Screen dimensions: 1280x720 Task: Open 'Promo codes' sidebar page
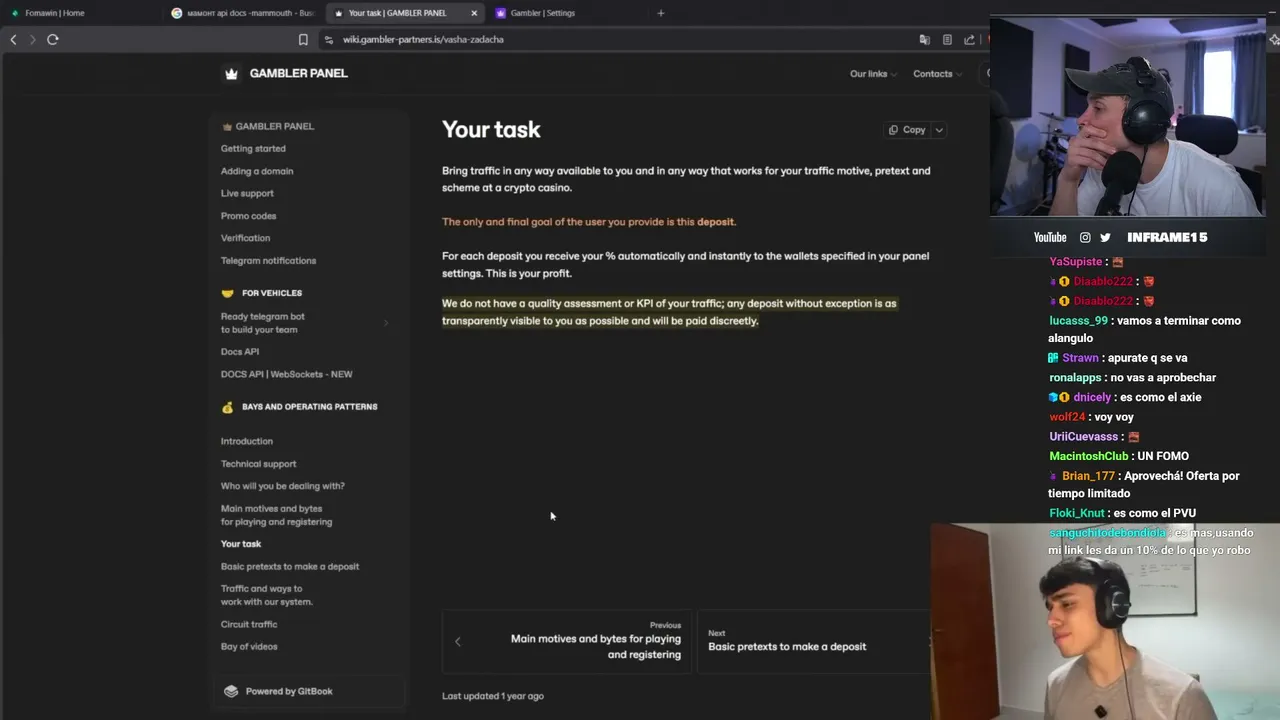(248, 216)
